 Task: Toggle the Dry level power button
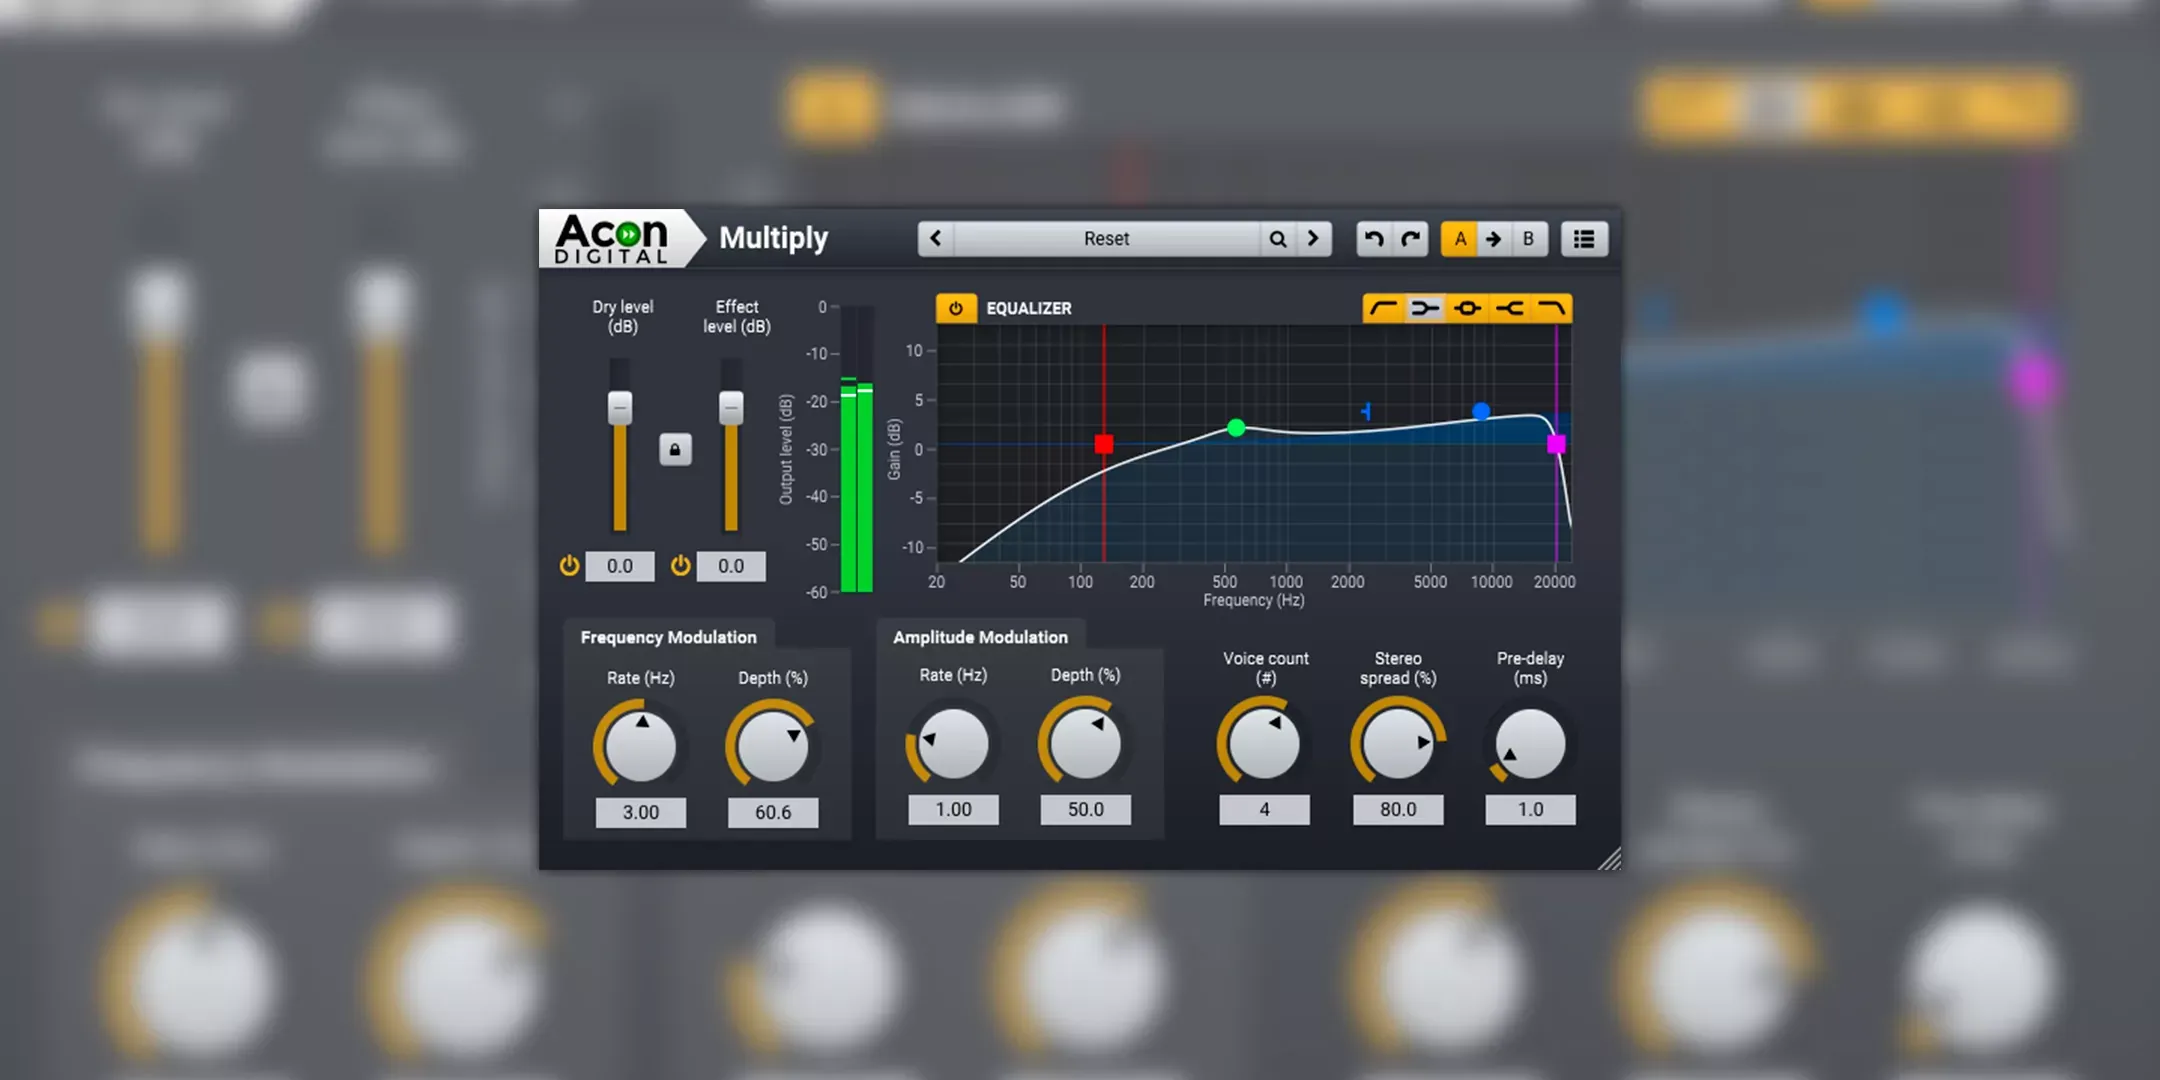569,566
